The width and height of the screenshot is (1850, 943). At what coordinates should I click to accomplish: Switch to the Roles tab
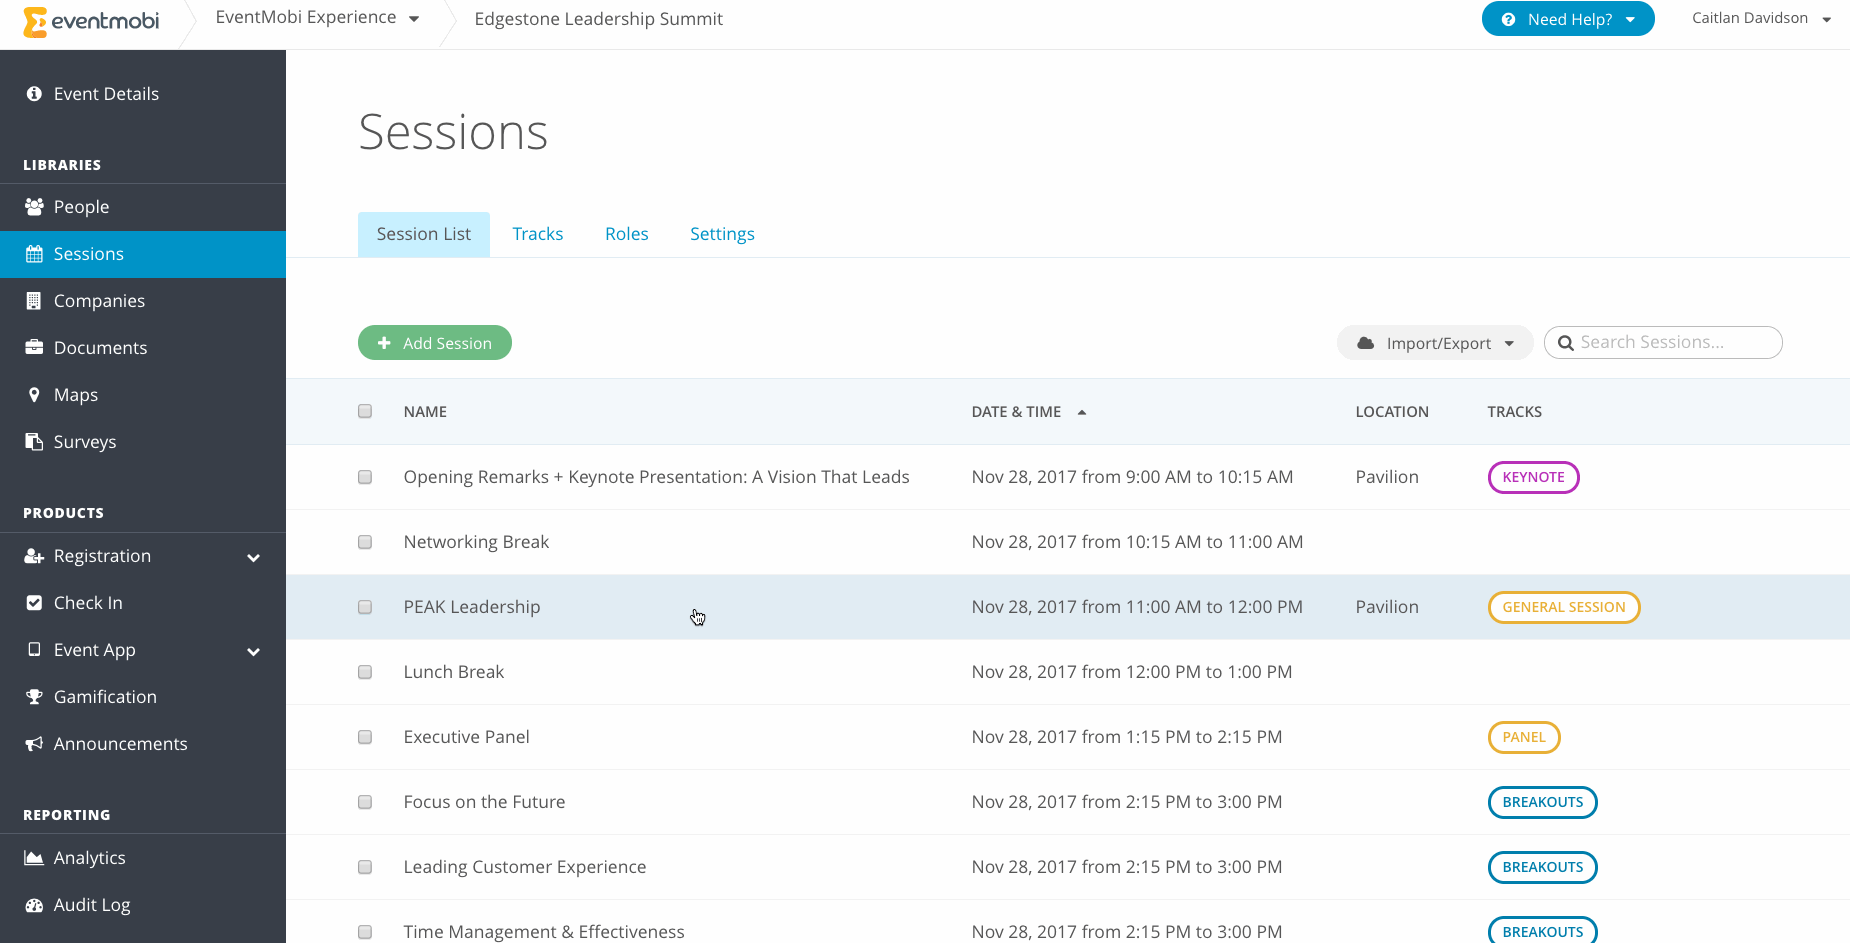click(x=627, y=234)
